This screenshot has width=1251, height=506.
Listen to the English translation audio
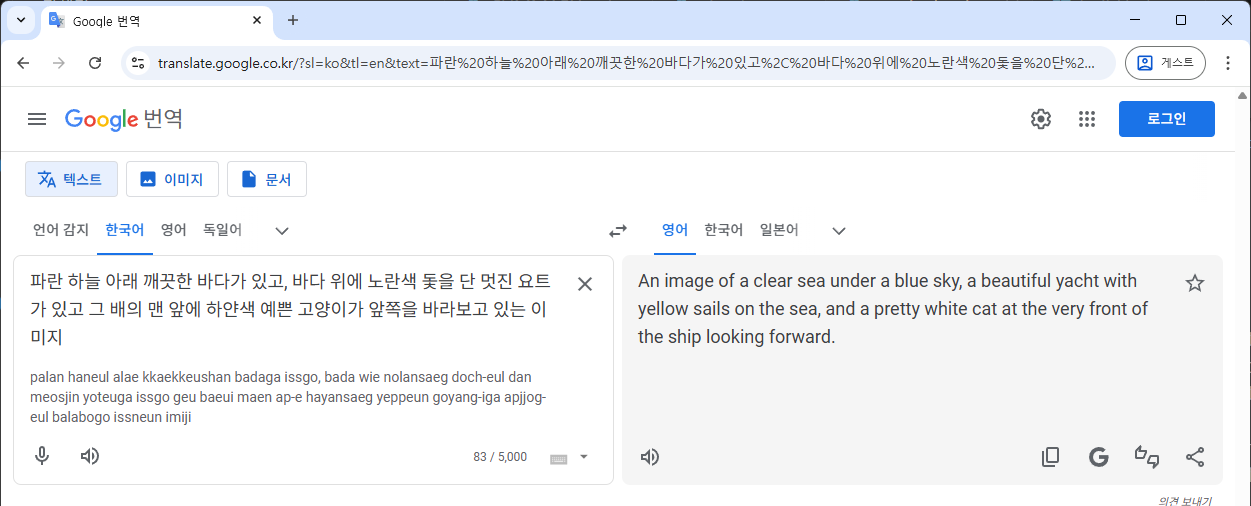(650, 457)
